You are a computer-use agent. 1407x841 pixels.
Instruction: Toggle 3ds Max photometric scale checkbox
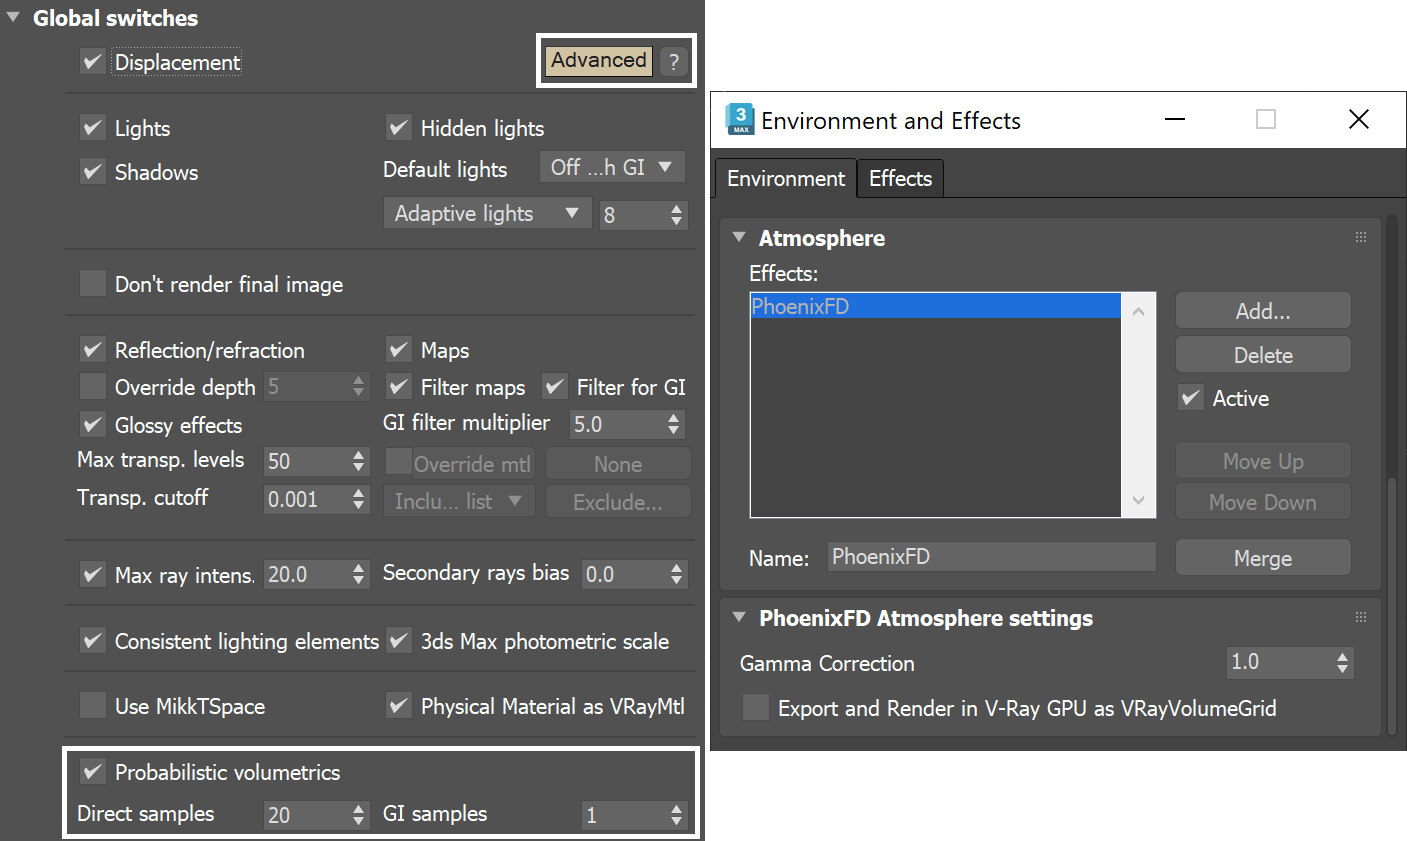(399, 641)
